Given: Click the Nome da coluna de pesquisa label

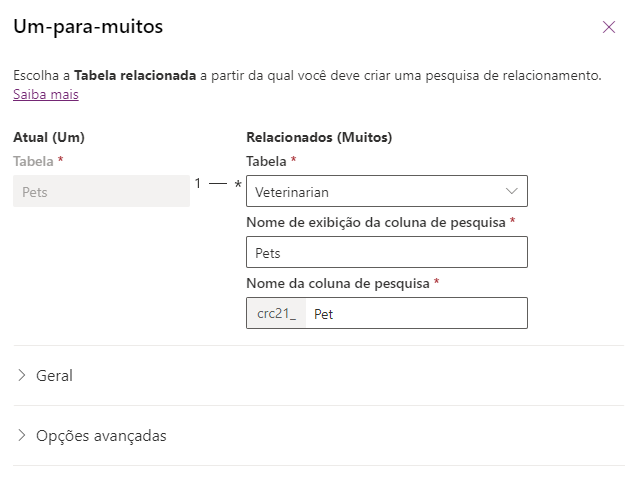Looking at the screenshot, I should tap(338, 283).
